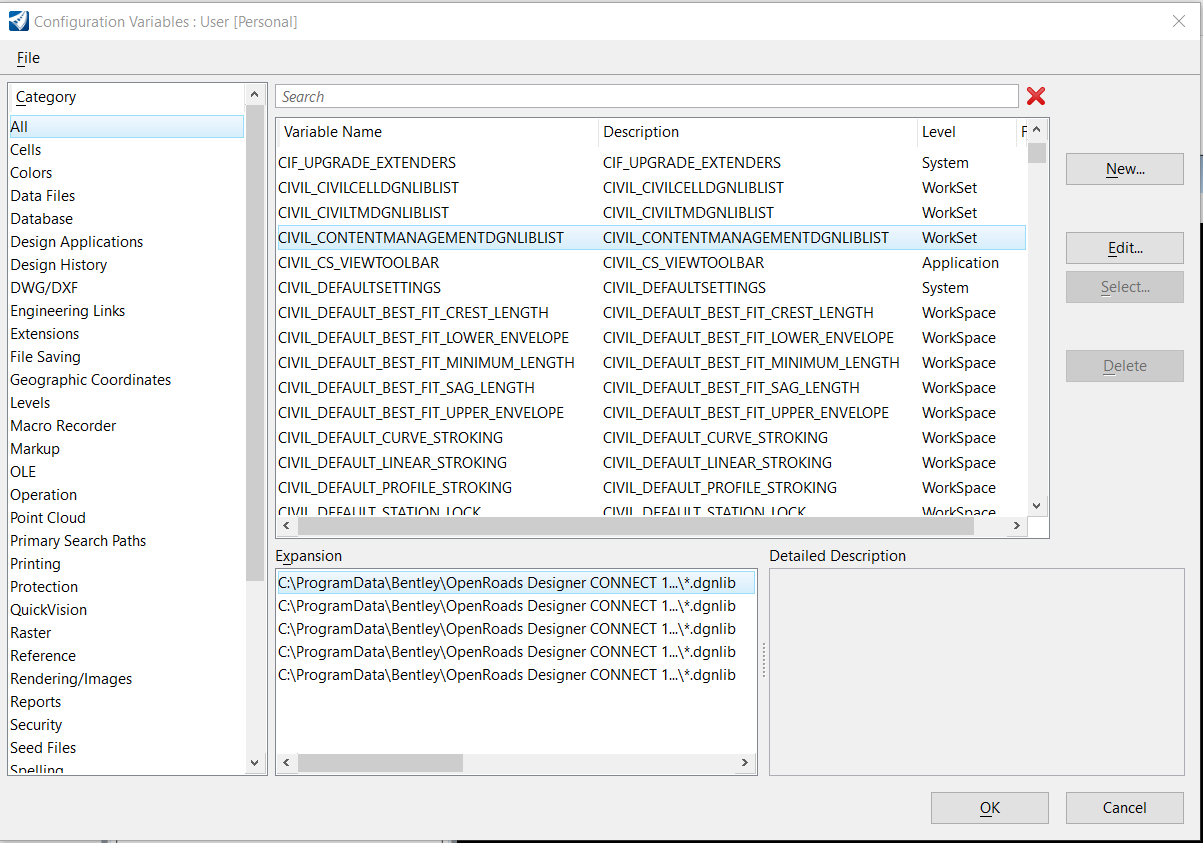Select the CIVIL_DEFAULTSETTINGS variable row
The height and width of the screenshot is (843, 1203).
click(x=651, y=288)
